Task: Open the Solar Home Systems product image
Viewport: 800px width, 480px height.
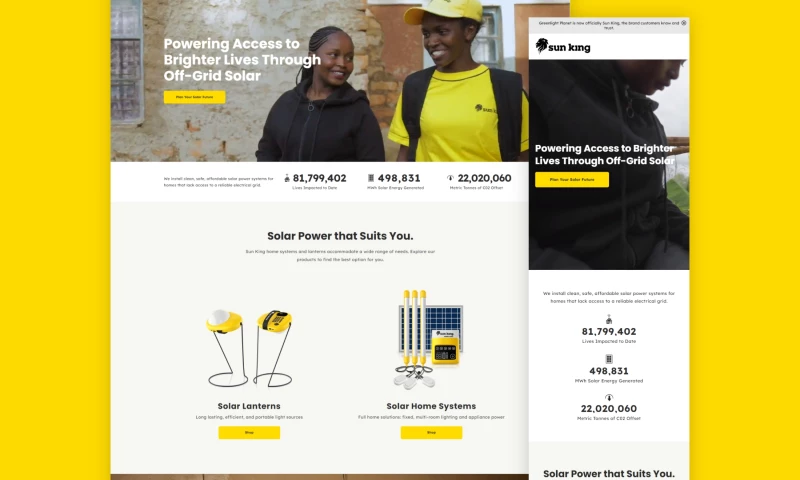Action: 430,339
